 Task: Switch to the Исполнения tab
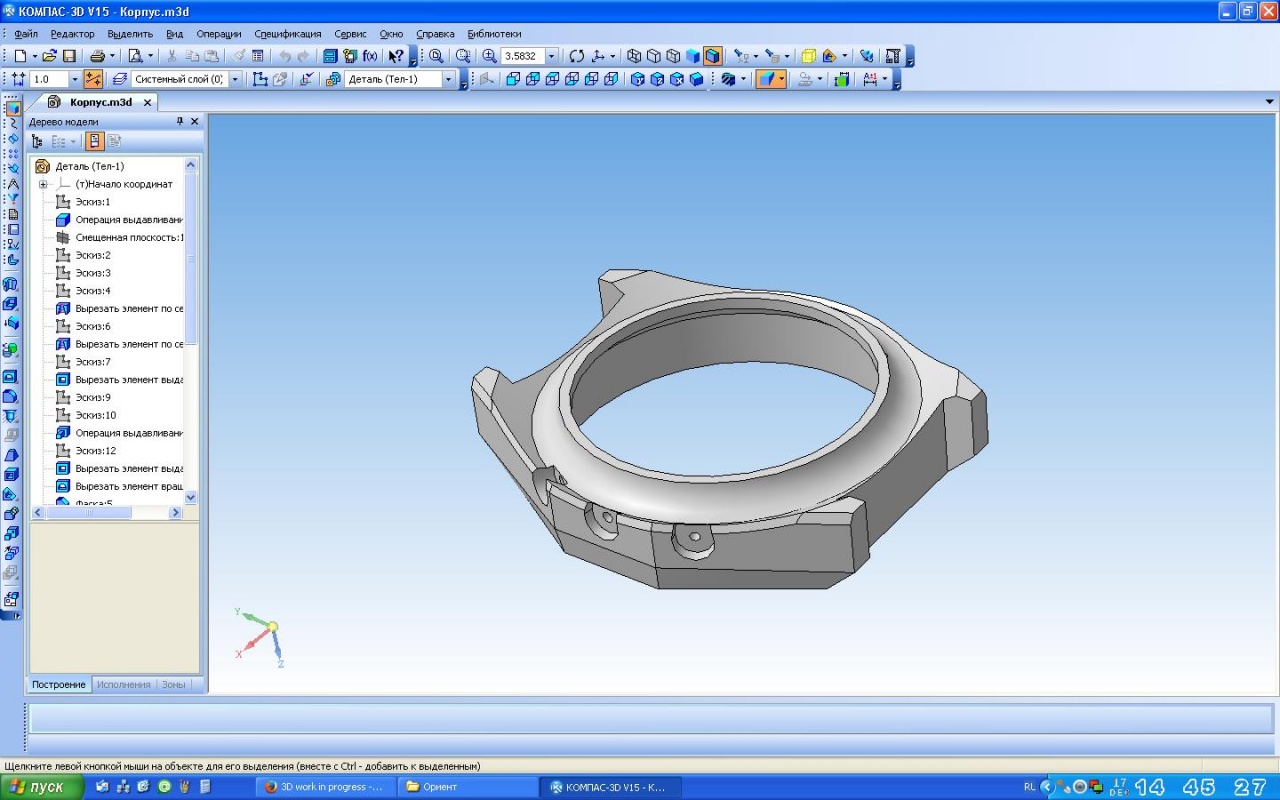[124, 684]
